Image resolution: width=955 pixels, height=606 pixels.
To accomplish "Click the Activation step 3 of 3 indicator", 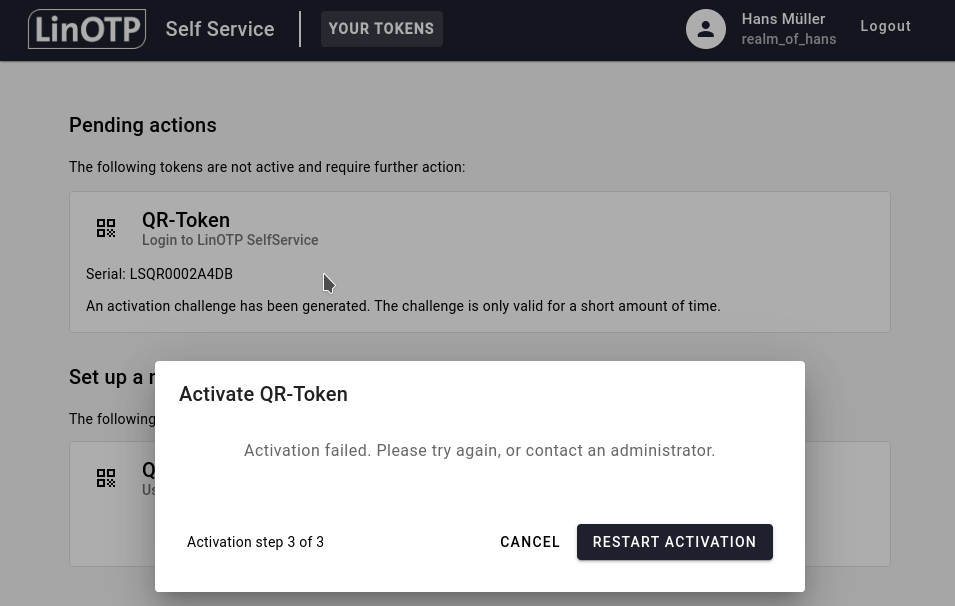I will 255,542.
